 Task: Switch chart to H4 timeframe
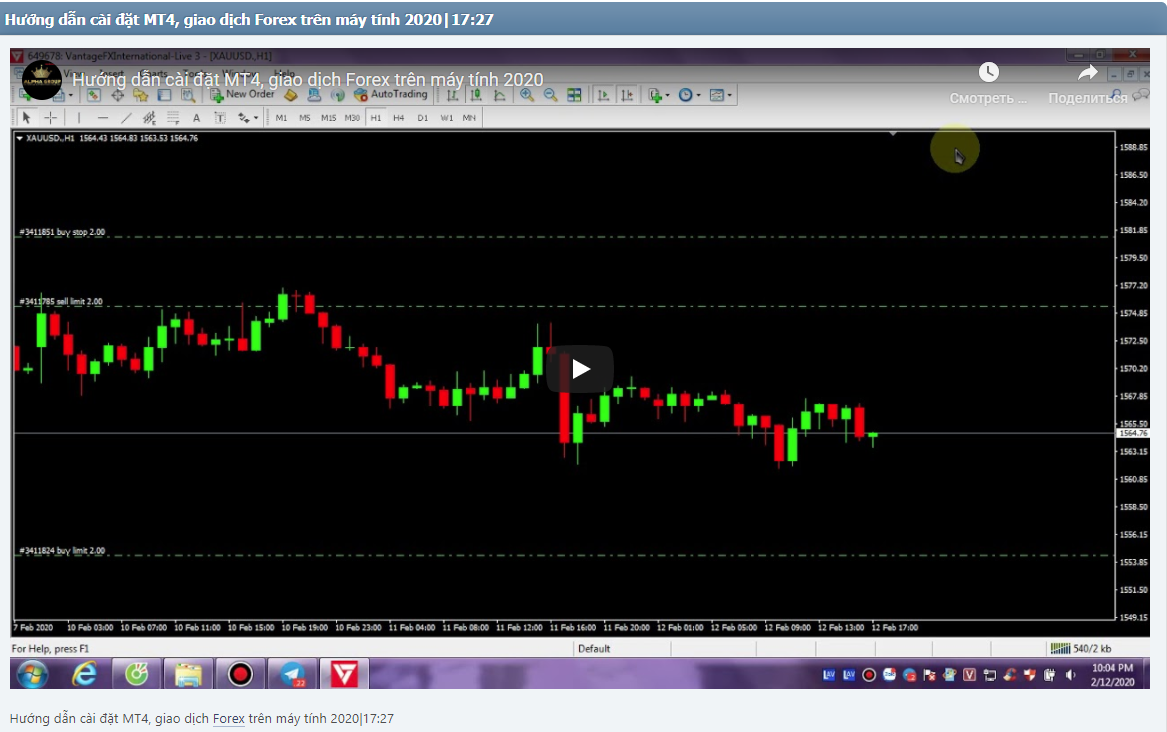coord(398,118)
